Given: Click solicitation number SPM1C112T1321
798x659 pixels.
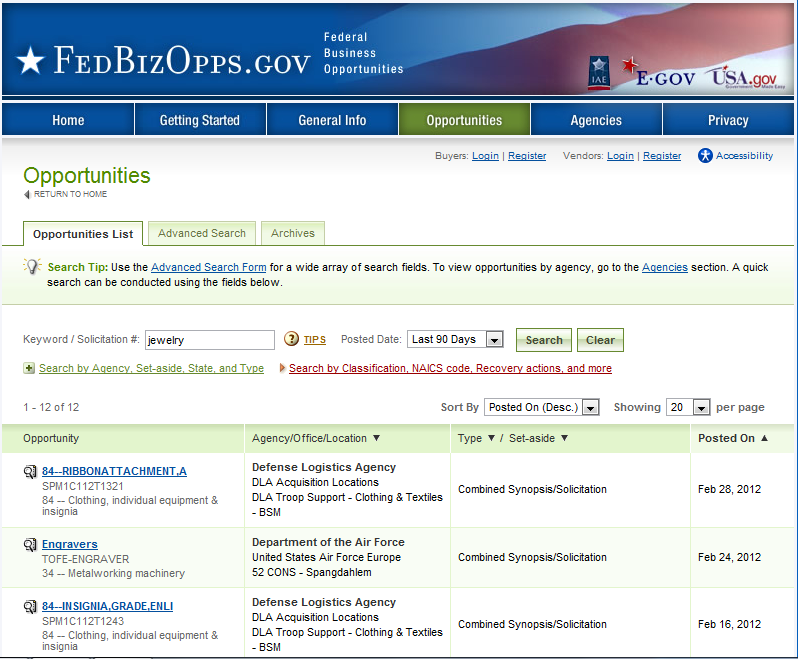Looking at the screenshot, I should [x=82, y=486].
